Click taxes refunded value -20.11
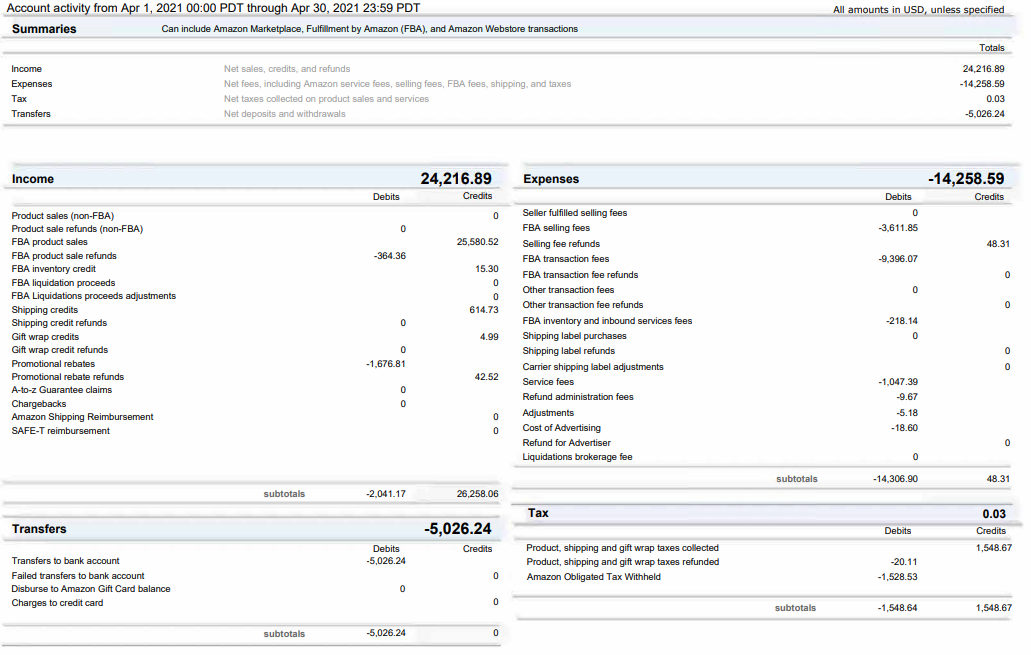1031x655 pixels. 904,562
